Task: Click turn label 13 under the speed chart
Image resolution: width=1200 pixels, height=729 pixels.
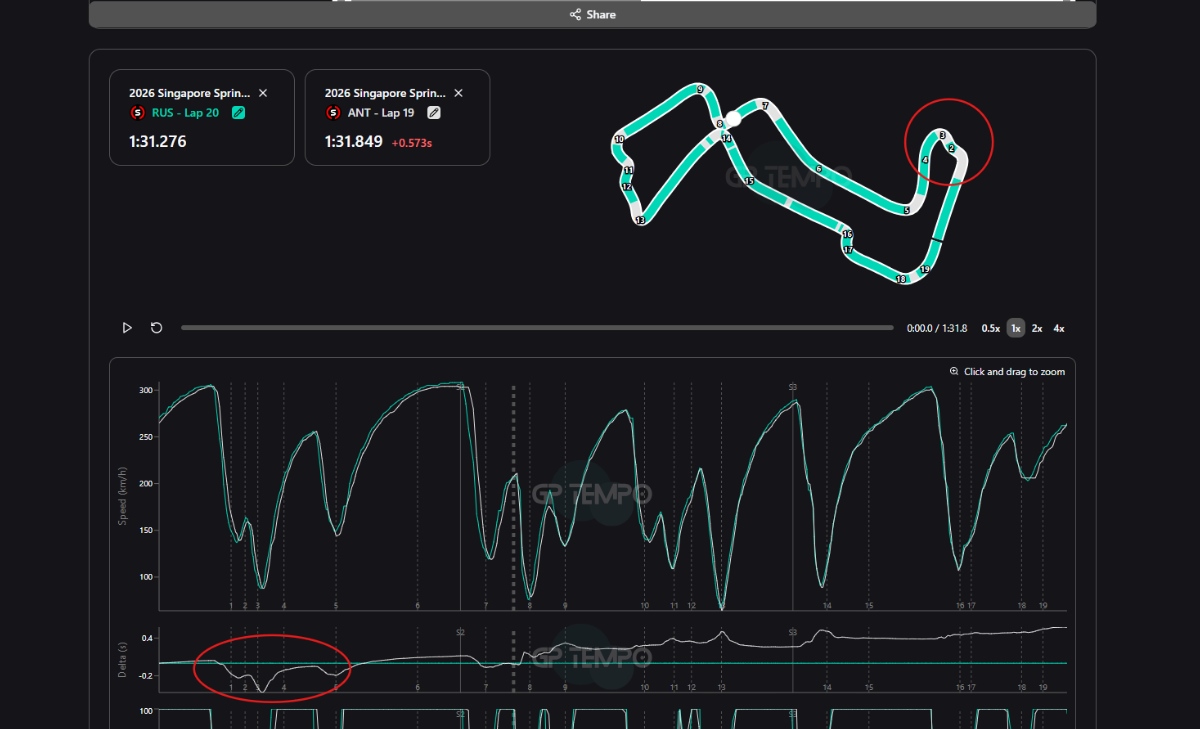Action: (x=721, y=606)
